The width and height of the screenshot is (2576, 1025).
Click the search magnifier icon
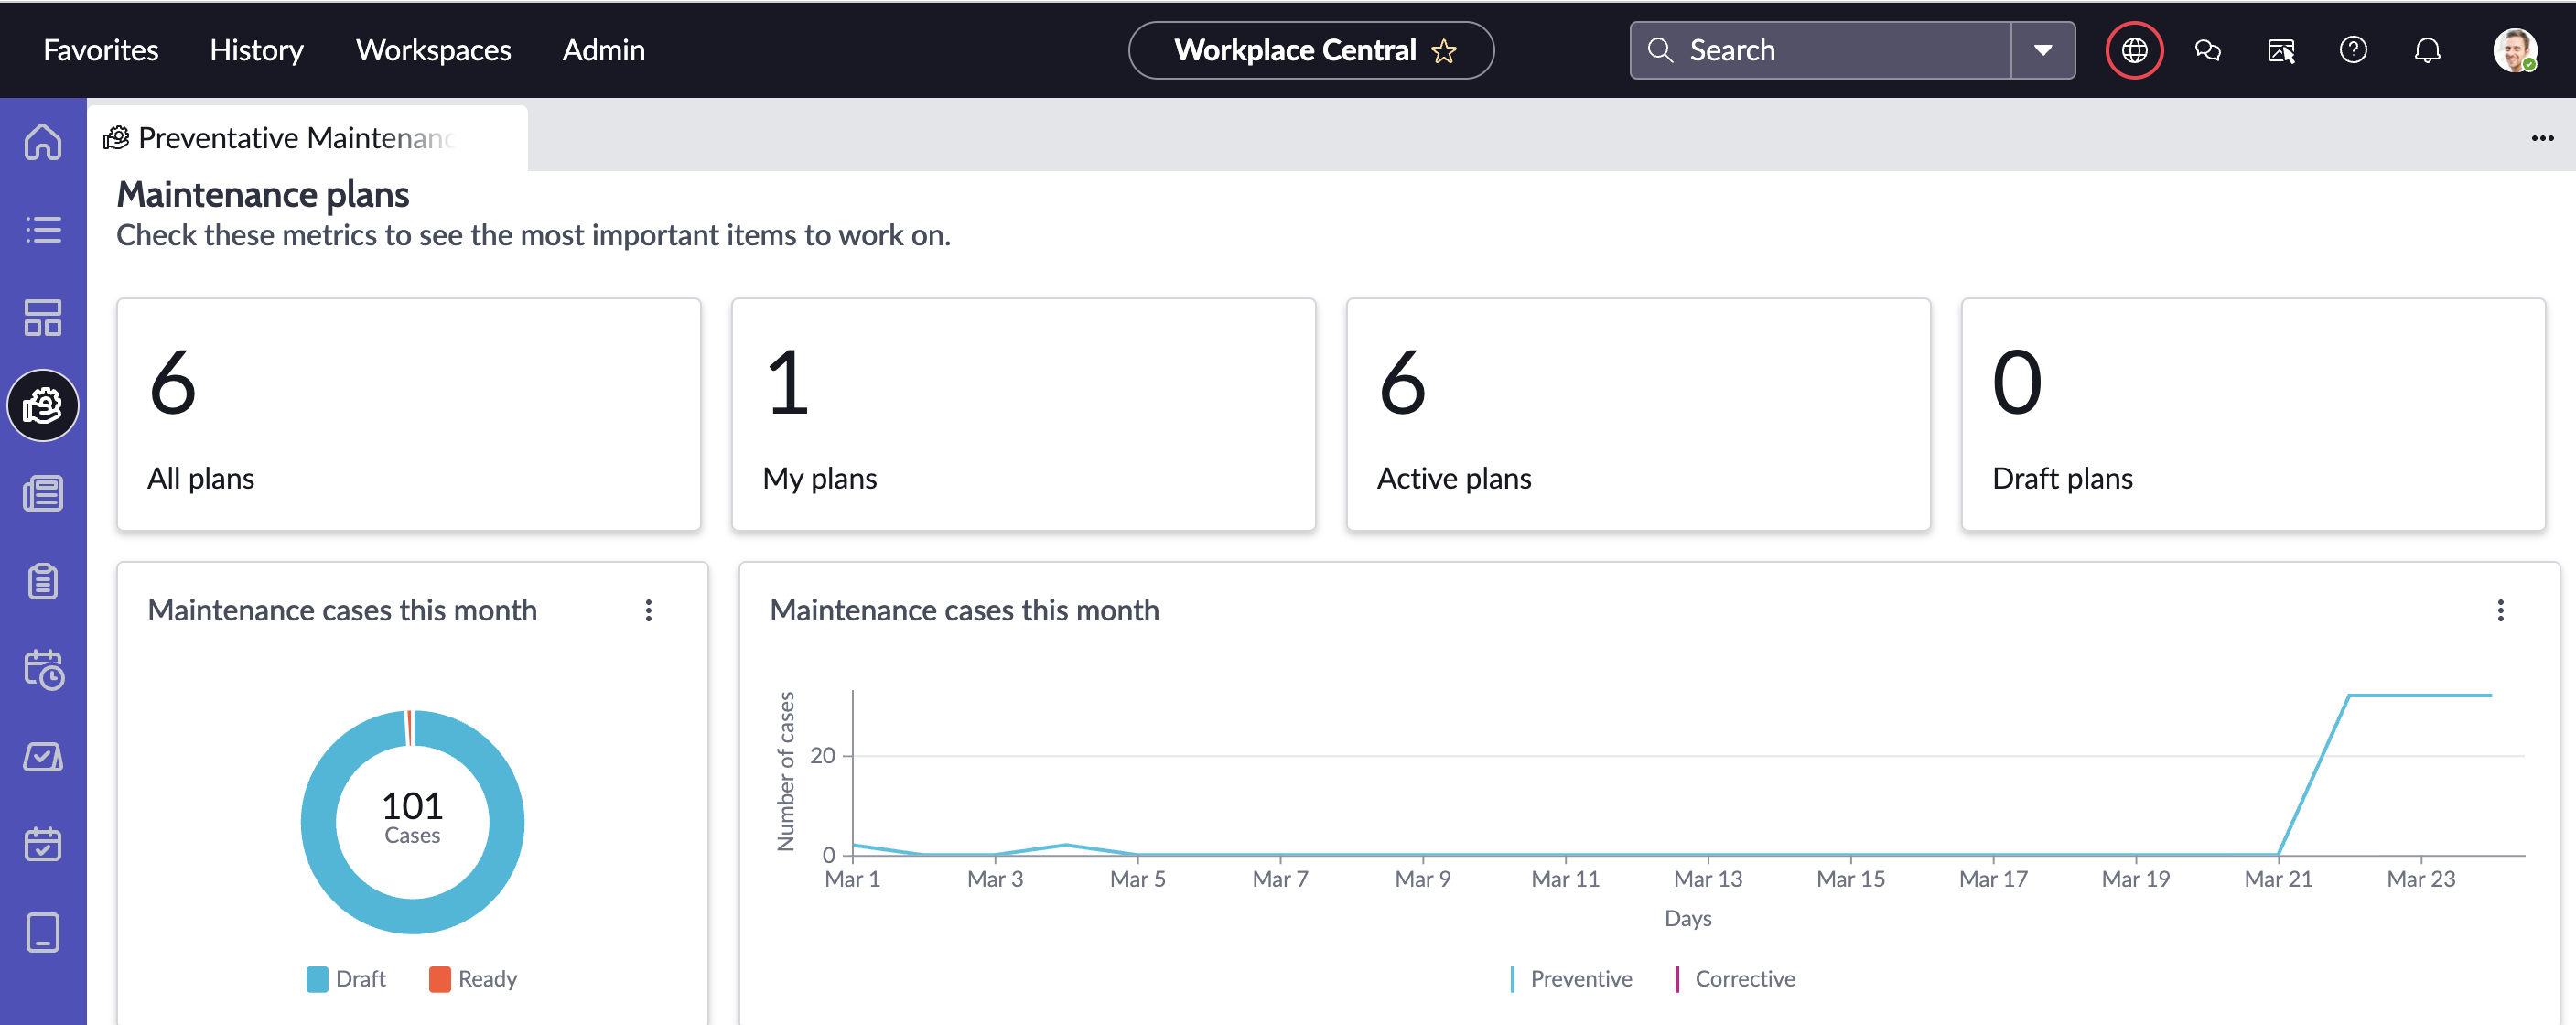[x=1660, y=50]
